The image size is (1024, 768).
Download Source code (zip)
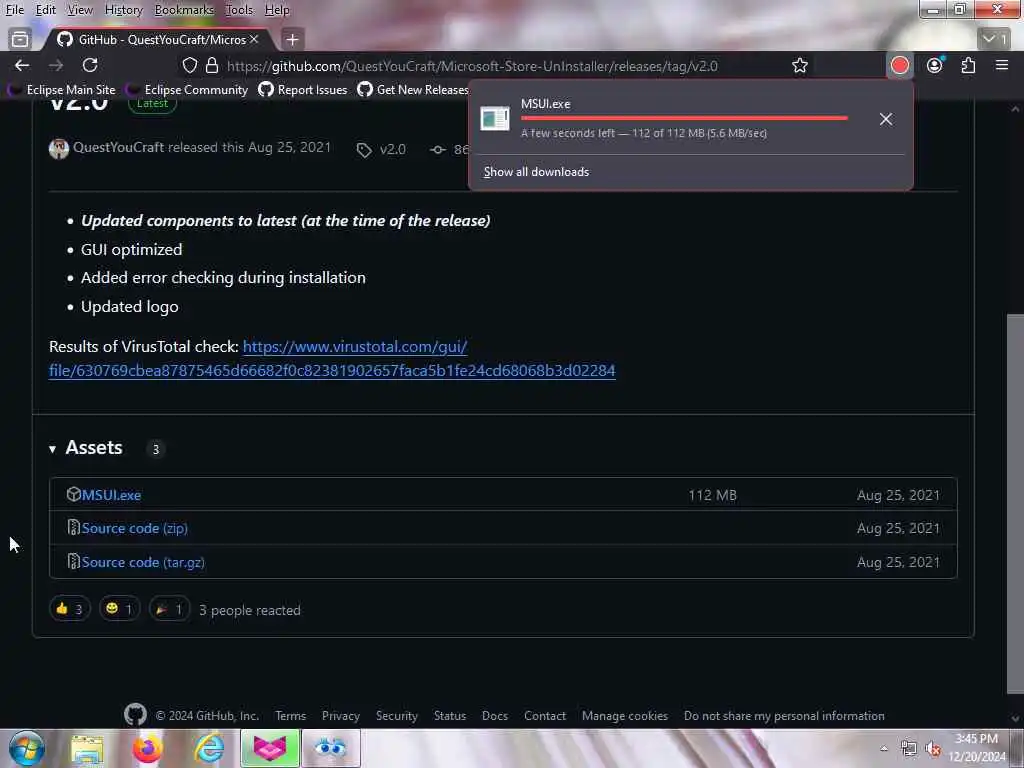point(135,528)
